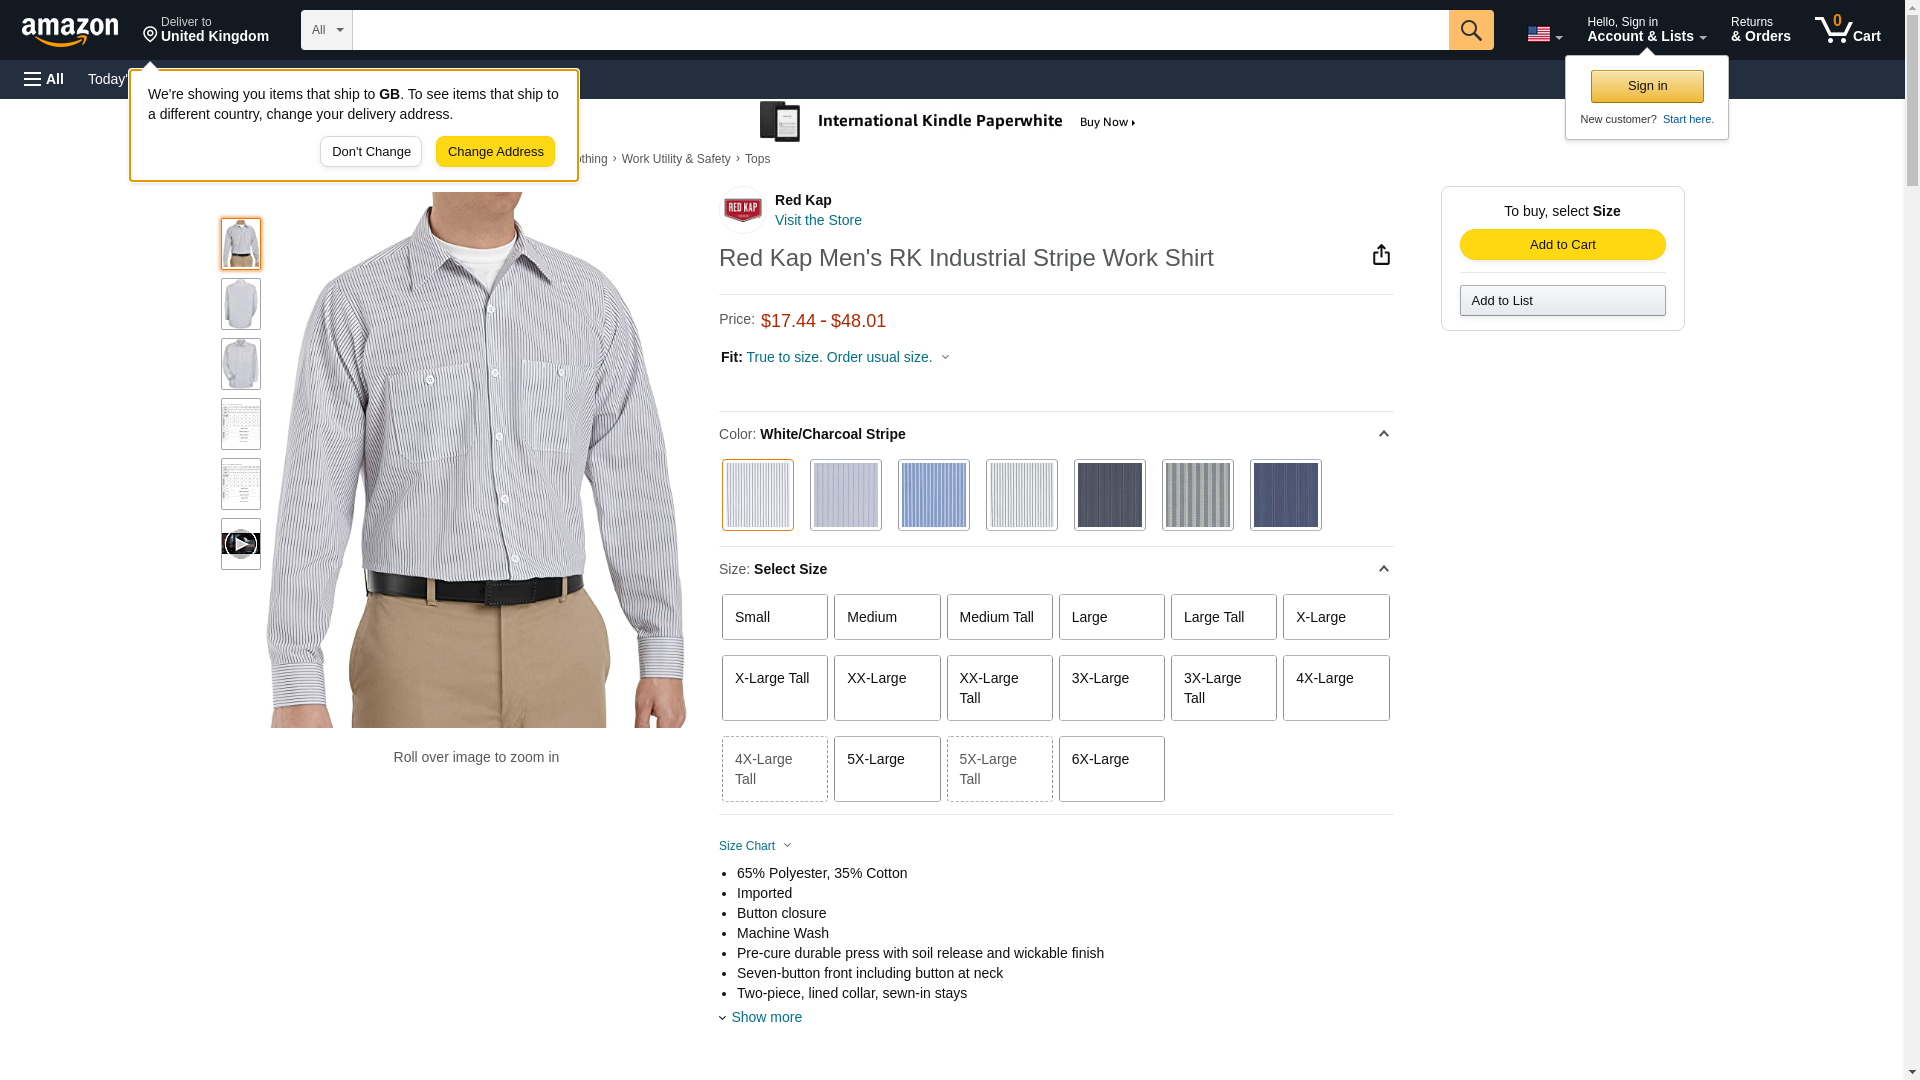Viewport: 1920px width, 1080px height.
Task: Play the product video thumbnail
Action: point(240,544)
